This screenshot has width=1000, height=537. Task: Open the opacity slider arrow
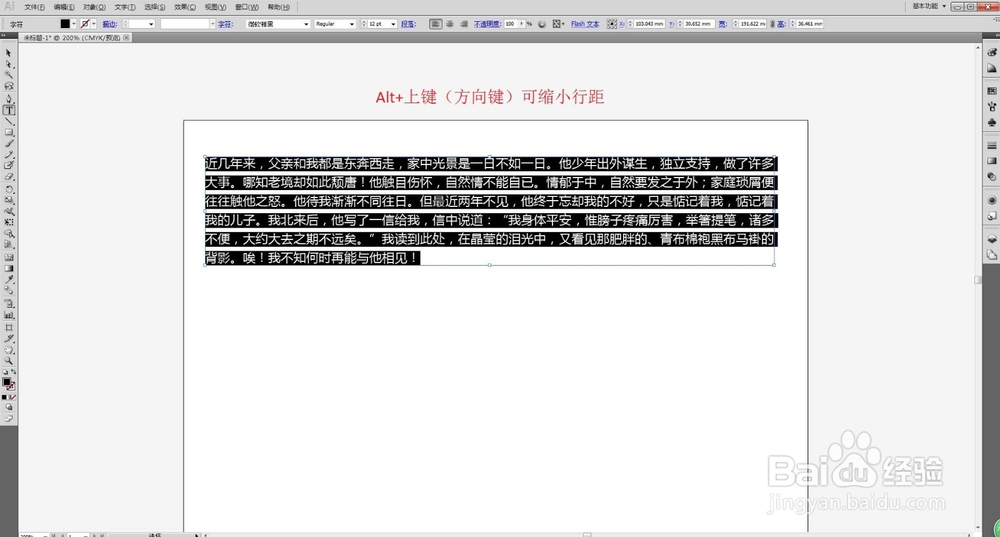tap(522, 24)
